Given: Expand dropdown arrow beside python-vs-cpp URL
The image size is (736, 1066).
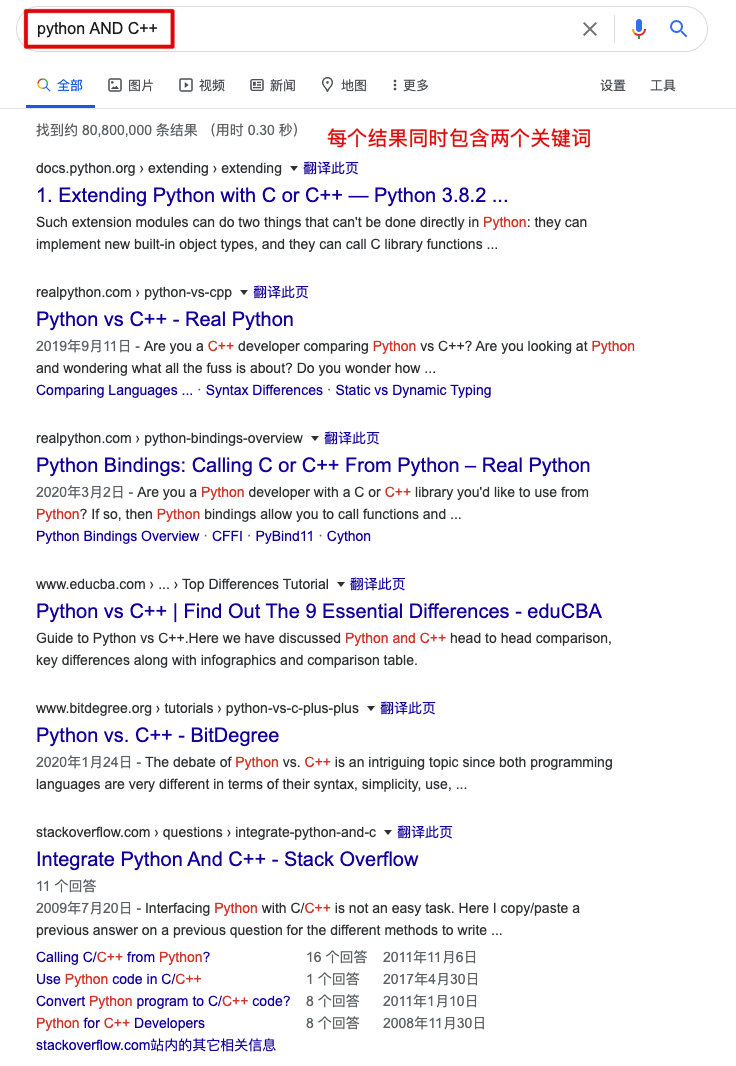Looking at the screenshot, I should pyautogui.click(x=244, y=293).
